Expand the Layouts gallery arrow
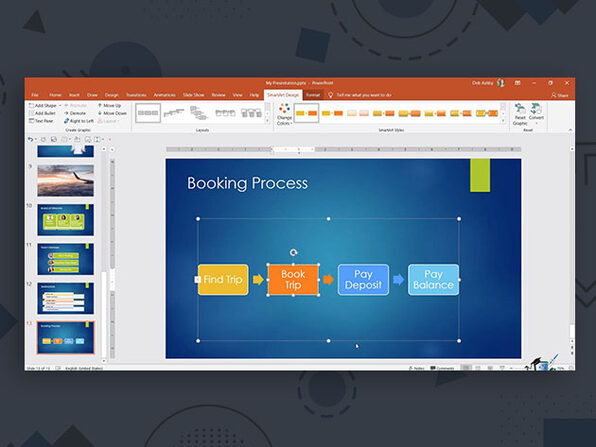This screenshot has width=596, height=447. click(x=267, y=121)
